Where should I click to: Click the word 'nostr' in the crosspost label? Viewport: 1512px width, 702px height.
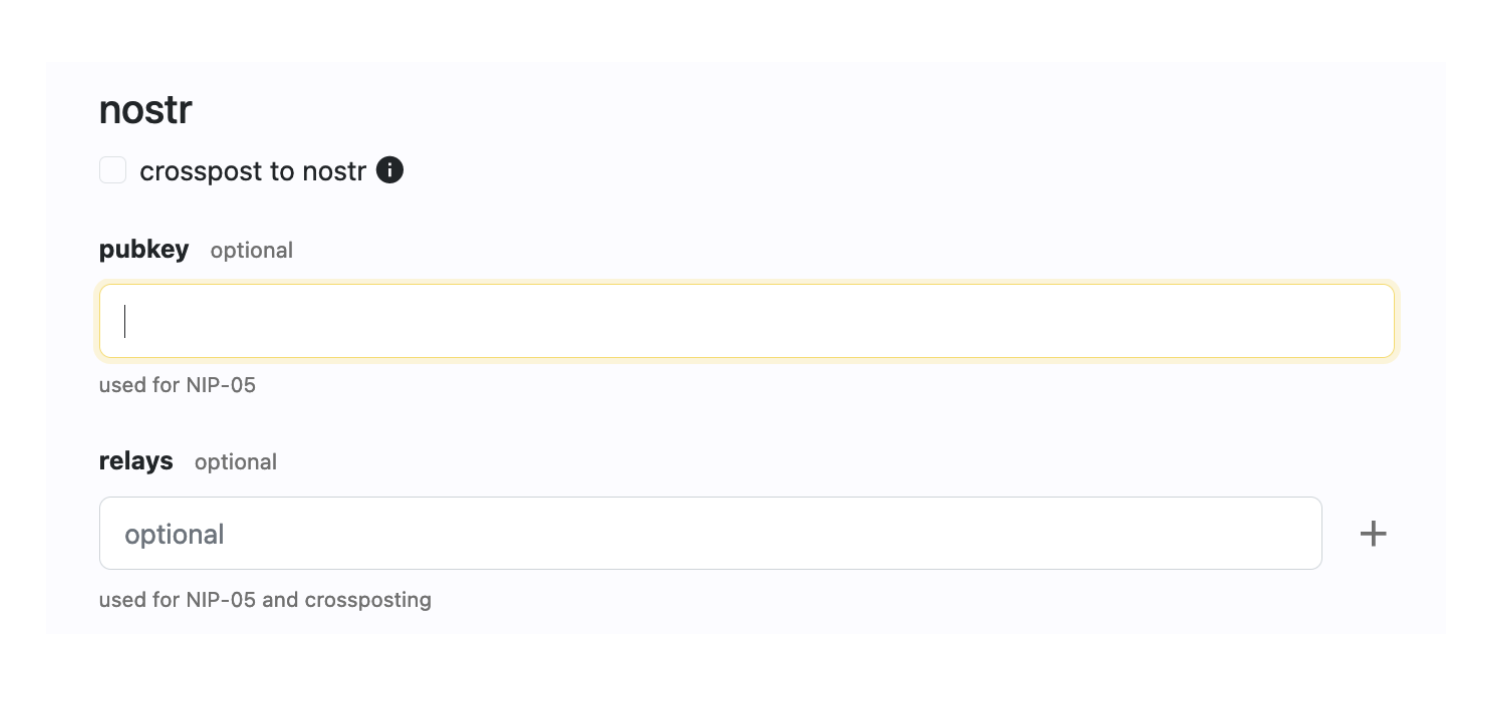[x=335, y=172]
